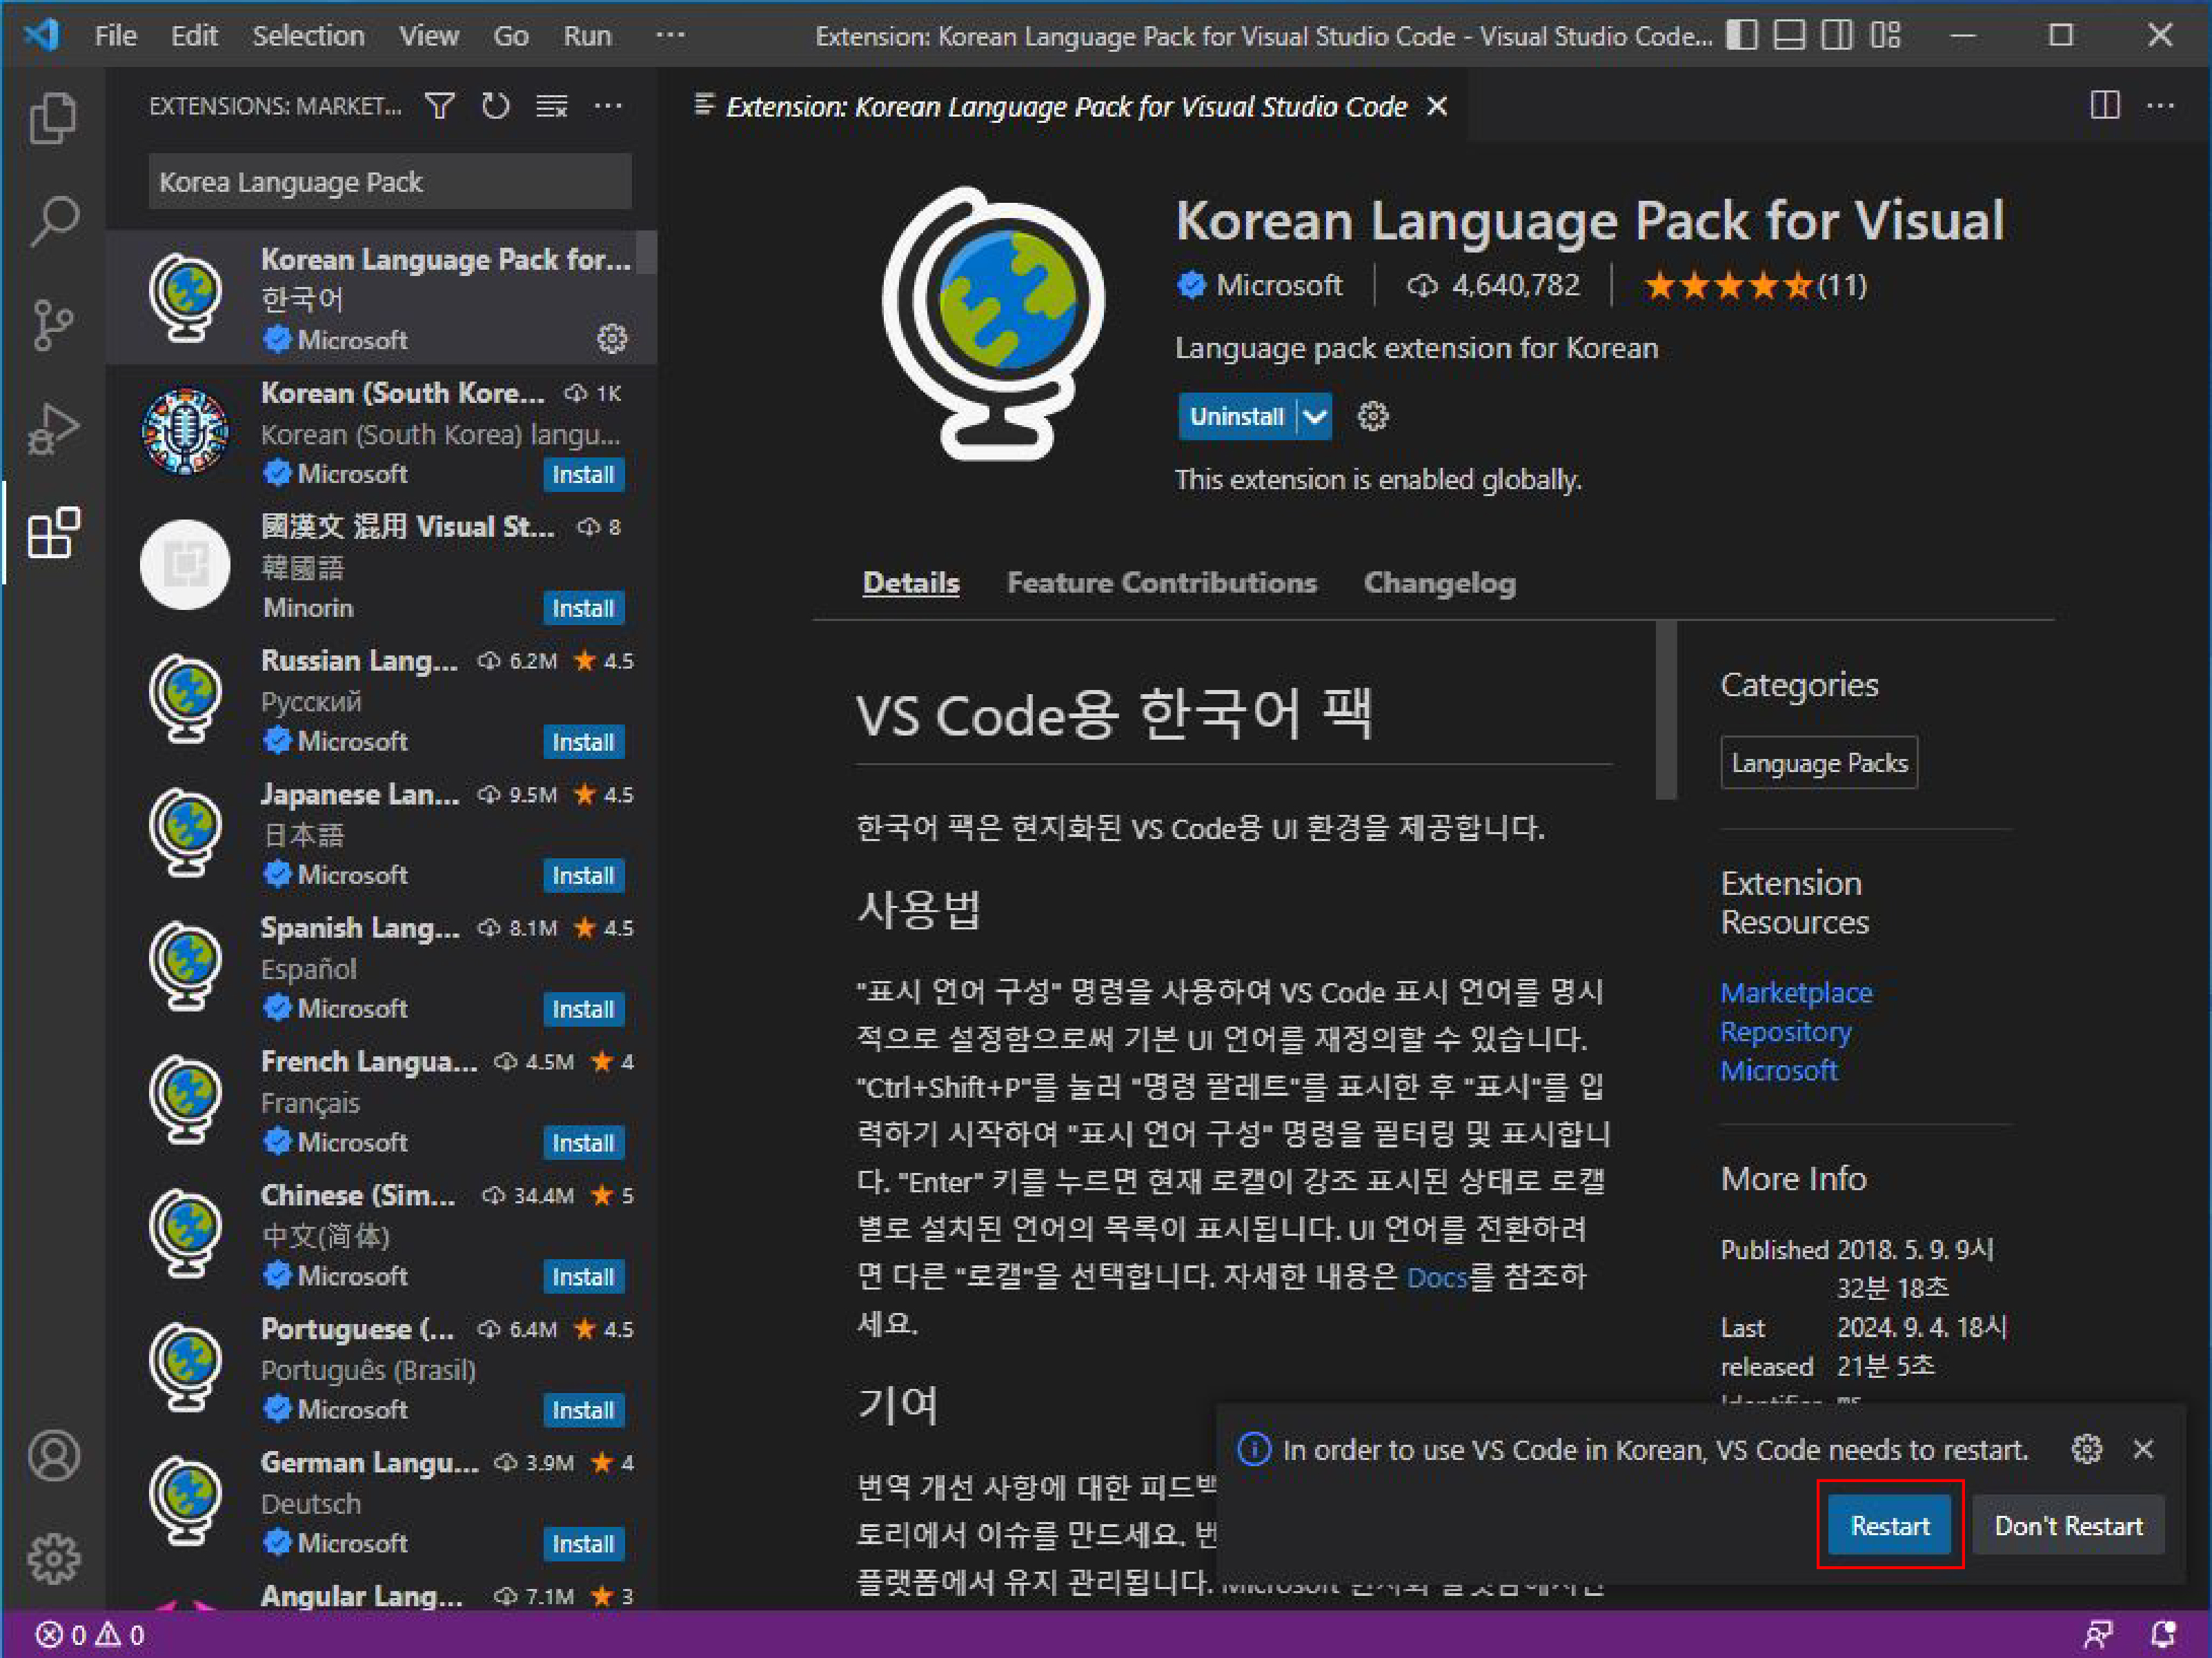Select Korean Language Pack in extension list
This screenshot has width=2212, height=1658.
(x=381, y=298)
